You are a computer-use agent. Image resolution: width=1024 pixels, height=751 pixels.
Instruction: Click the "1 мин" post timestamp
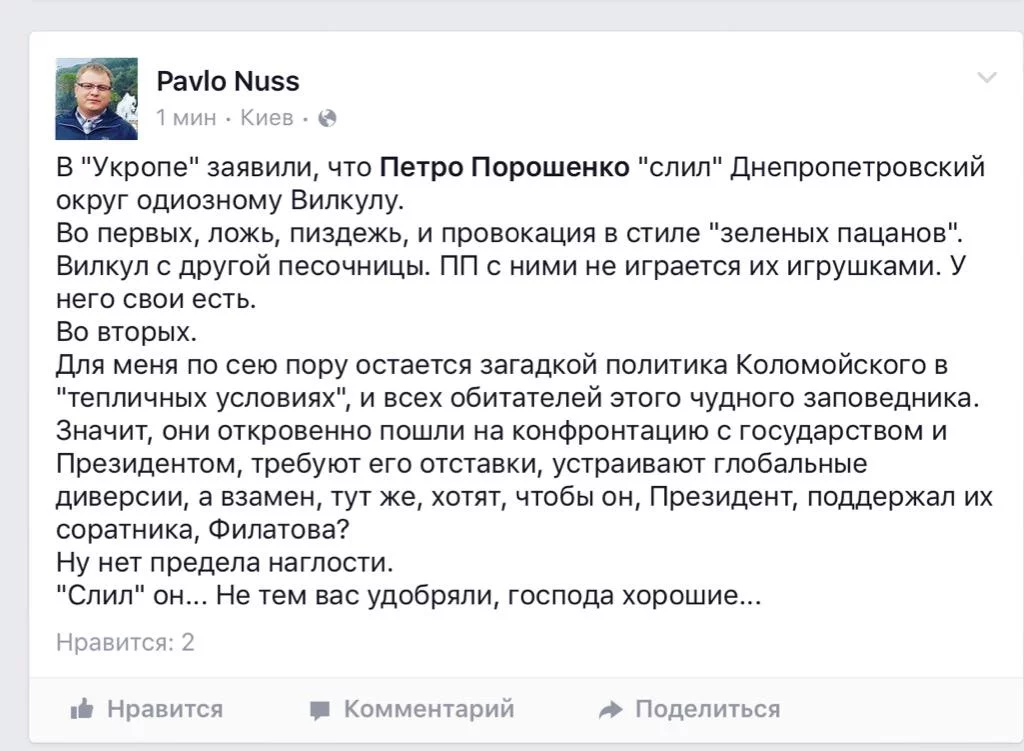186,118
